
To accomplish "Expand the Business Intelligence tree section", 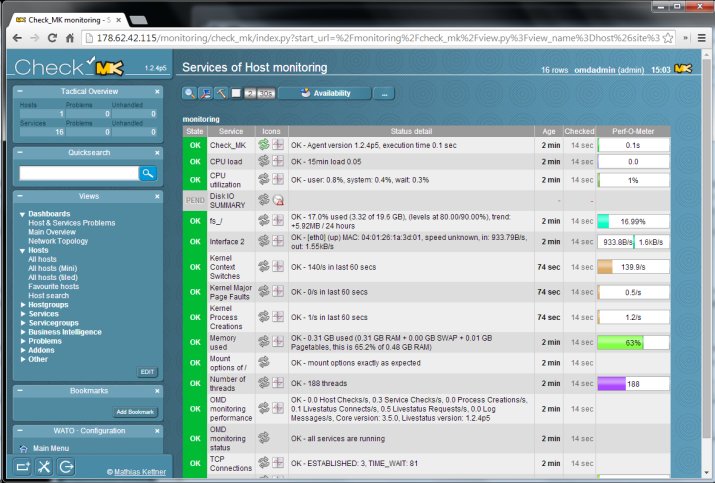I will tap(23, 332).
